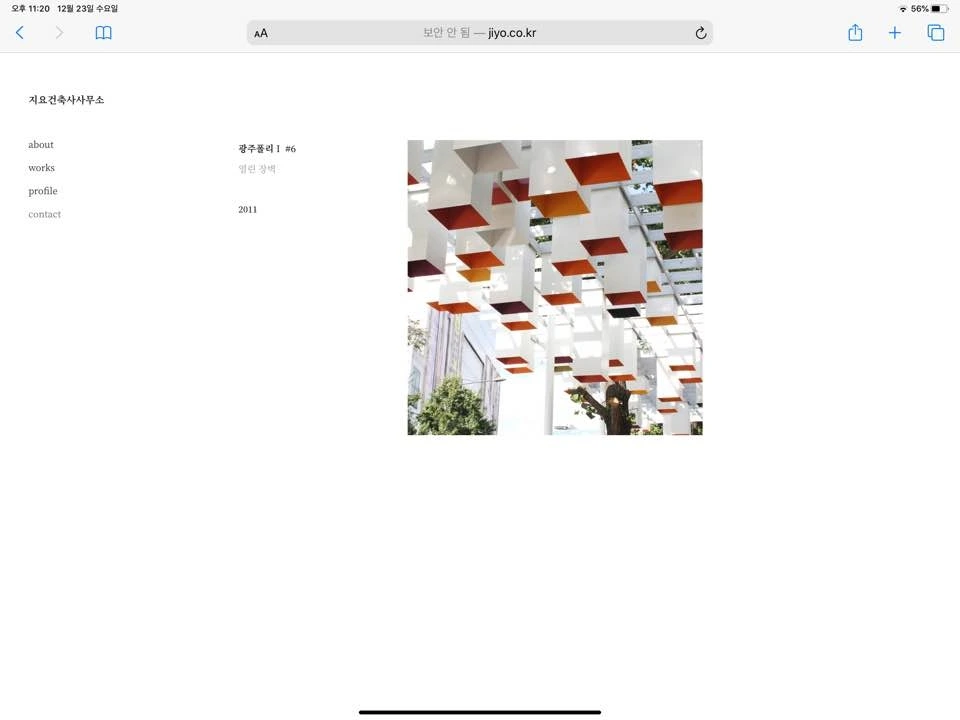Reload the page with refresh icon

[700, 33]
